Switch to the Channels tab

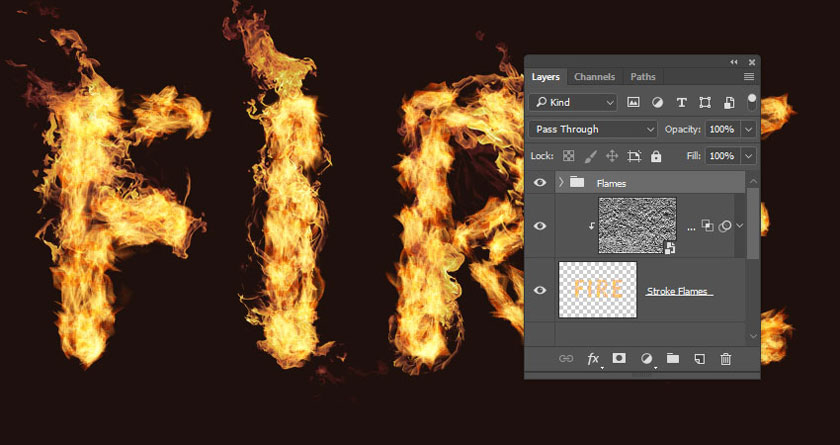click(x=594, y=77)
